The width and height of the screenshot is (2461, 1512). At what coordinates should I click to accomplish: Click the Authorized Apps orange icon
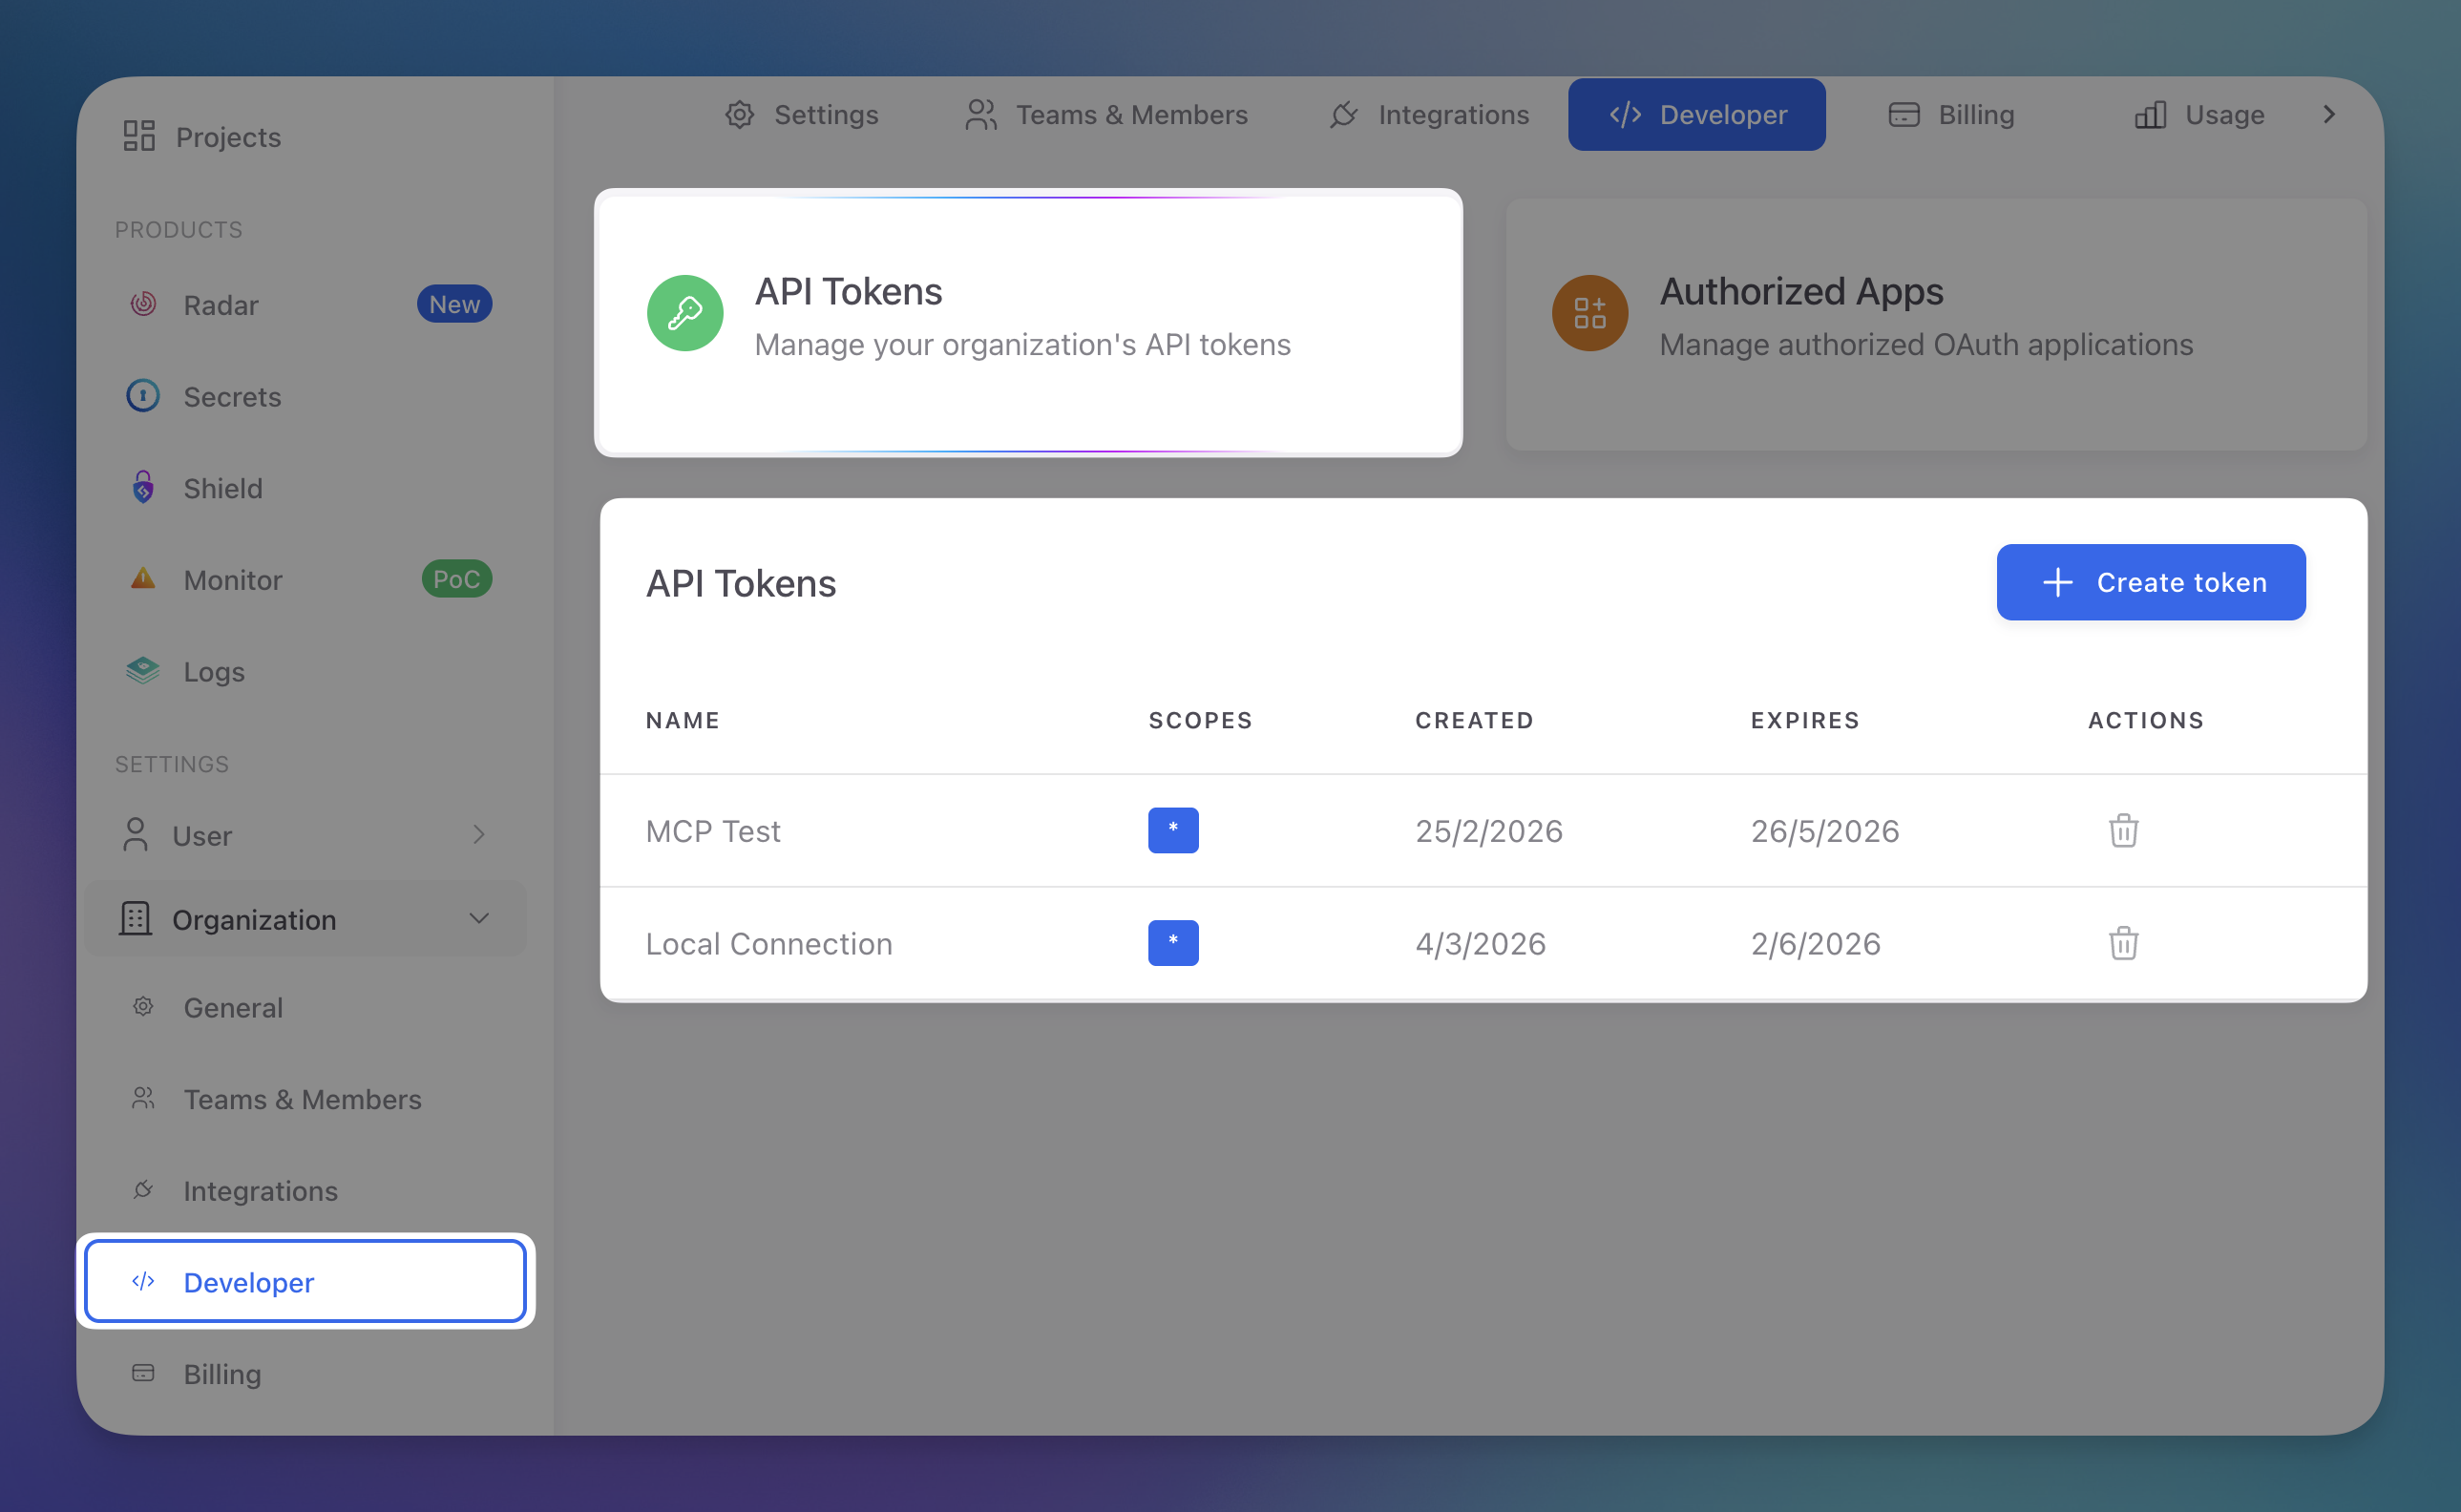pos(1589,313)
